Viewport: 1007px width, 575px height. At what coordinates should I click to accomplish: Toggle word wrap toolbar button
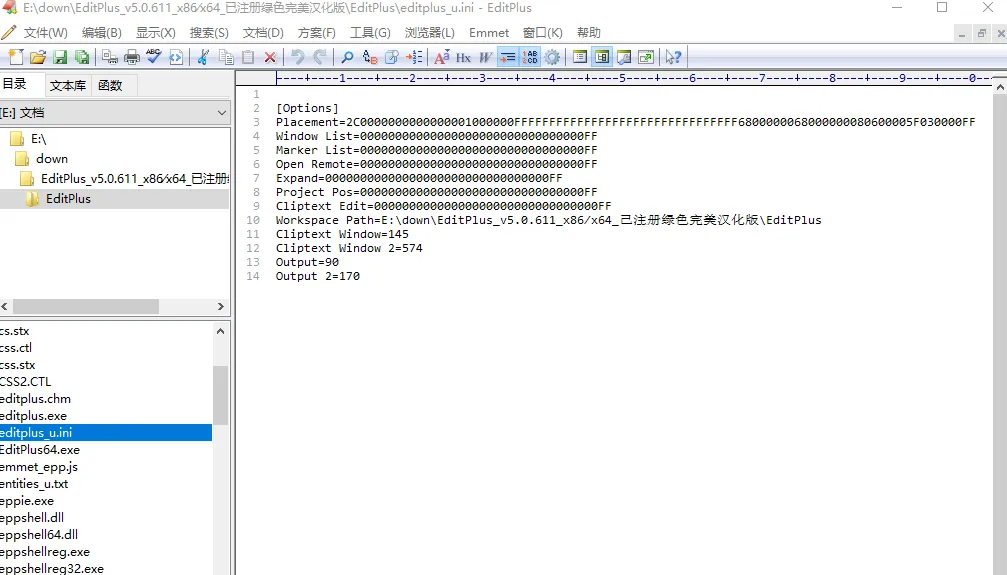point(508,58)
